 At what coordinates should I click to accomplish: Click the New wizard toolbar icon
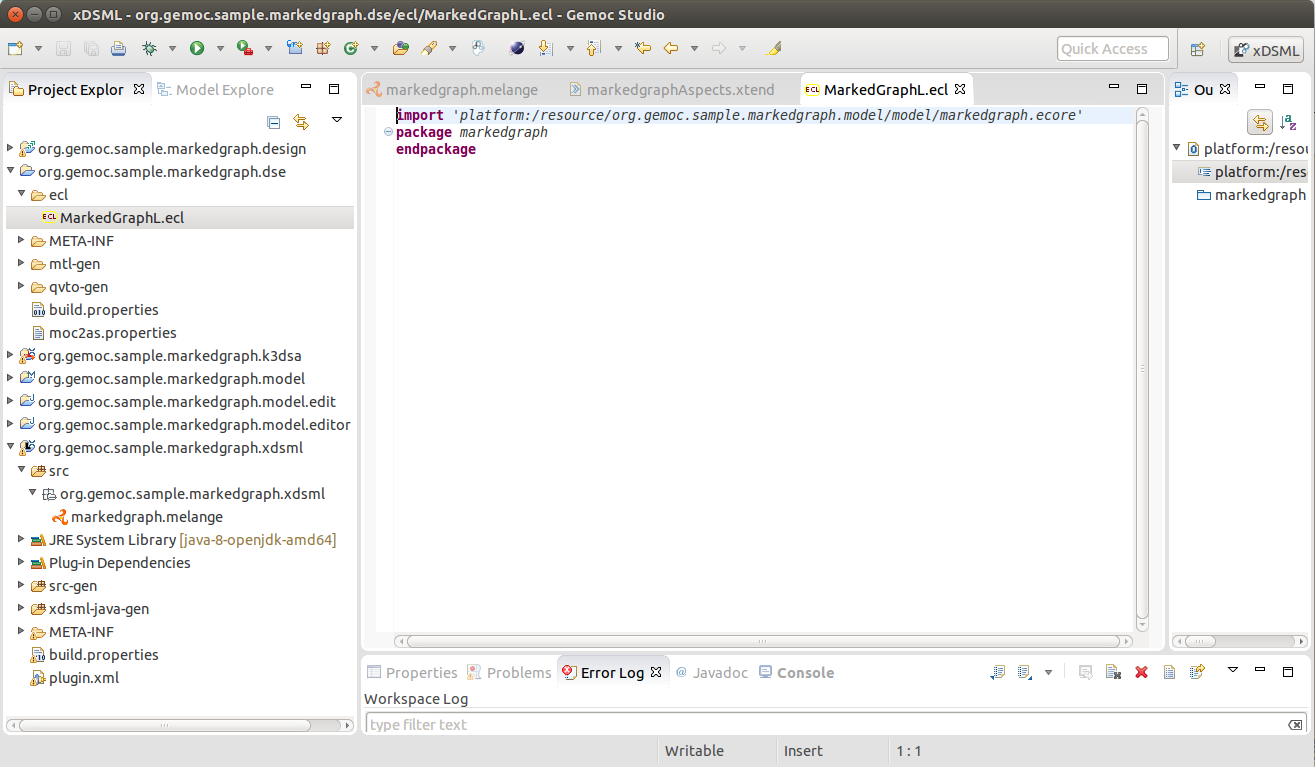pyautogui.click(x=15, y=48)
